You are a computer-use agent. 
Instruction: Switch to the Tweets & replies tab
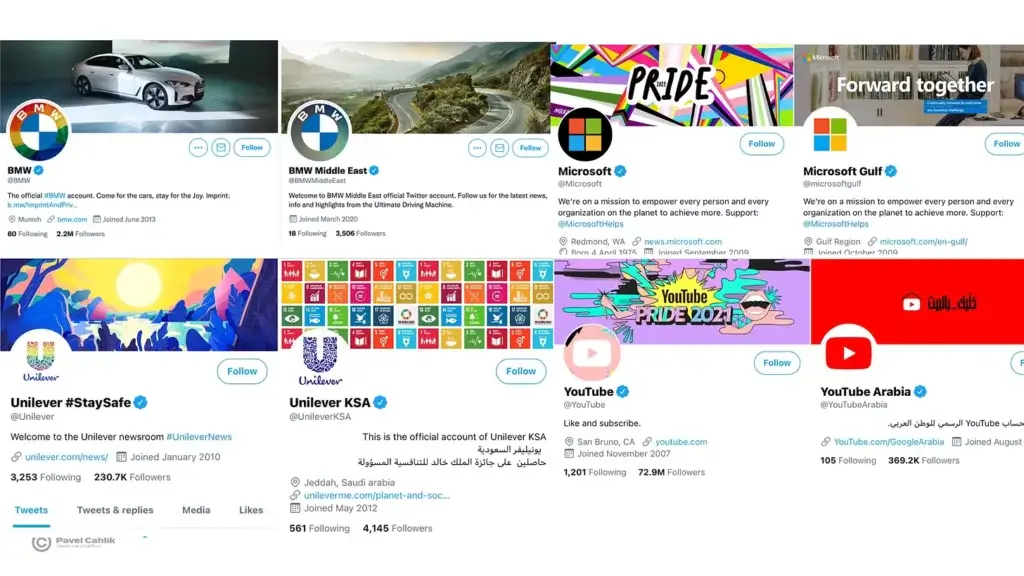115,510
